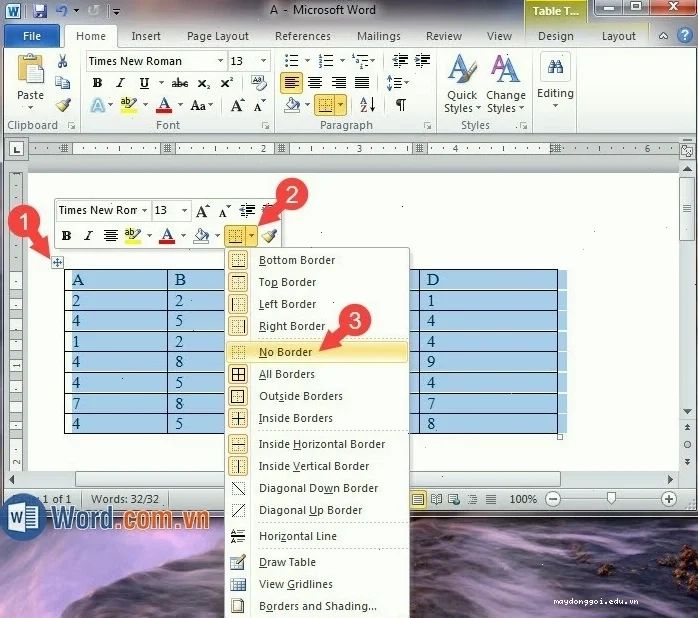Click the table move handle above column A

point(57,263)
